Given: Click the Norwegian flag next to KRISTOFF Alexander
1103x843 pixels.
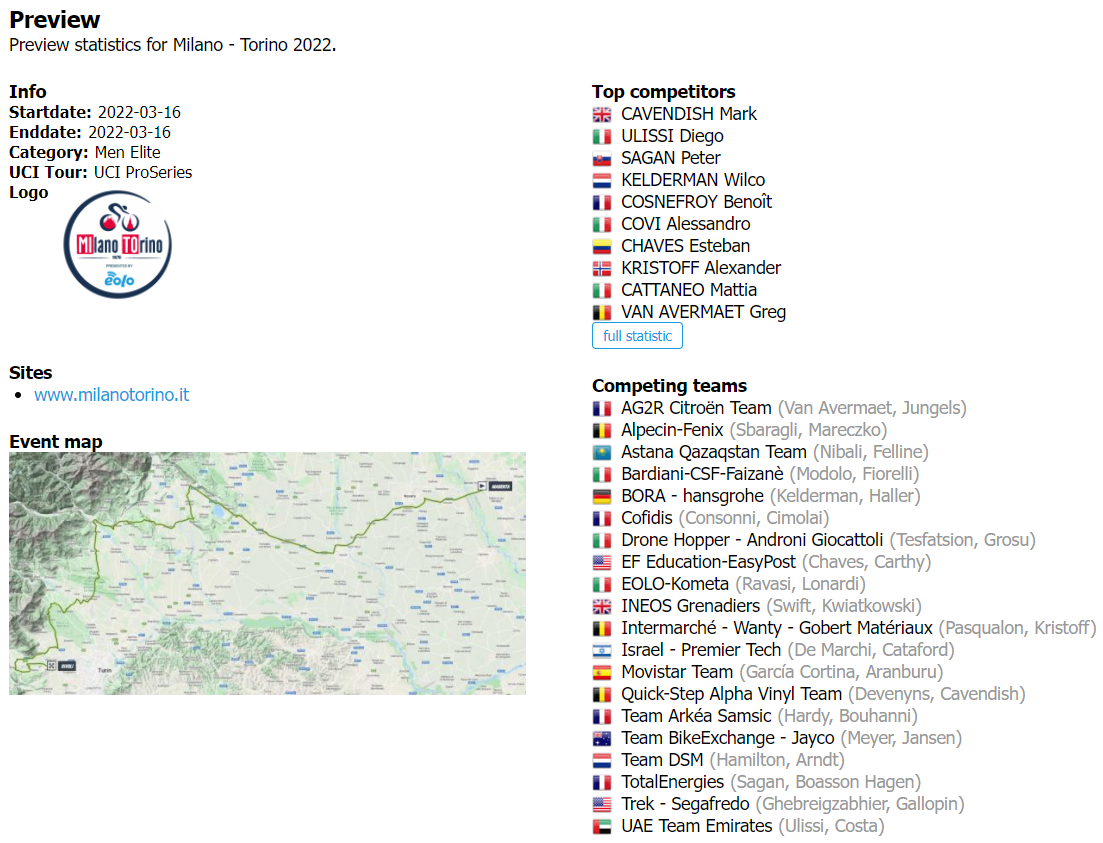Looking at the screenshot, I should (x=601, y=268).
